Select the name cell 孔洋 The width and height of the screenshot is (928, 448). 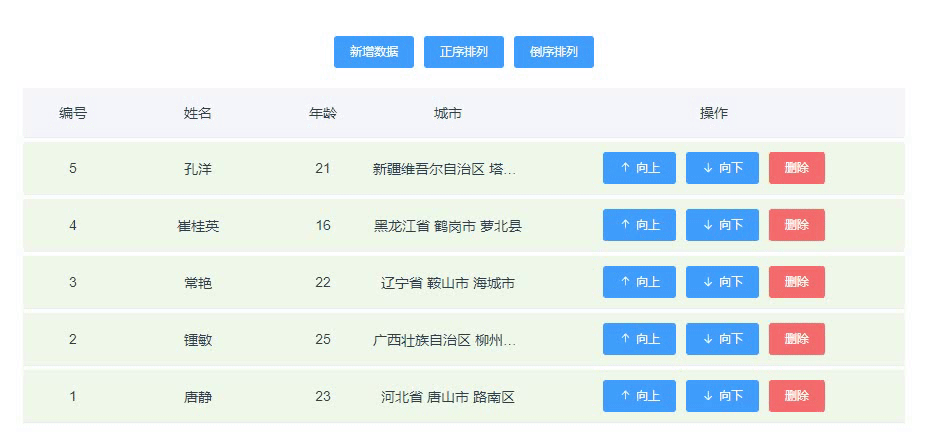(198, 169)
